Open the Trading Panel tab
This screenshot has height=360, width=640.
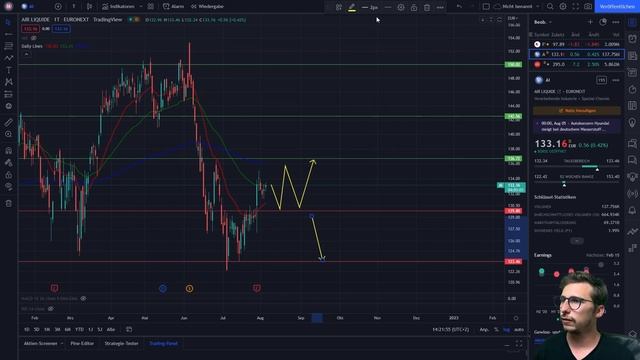point(163,343)
